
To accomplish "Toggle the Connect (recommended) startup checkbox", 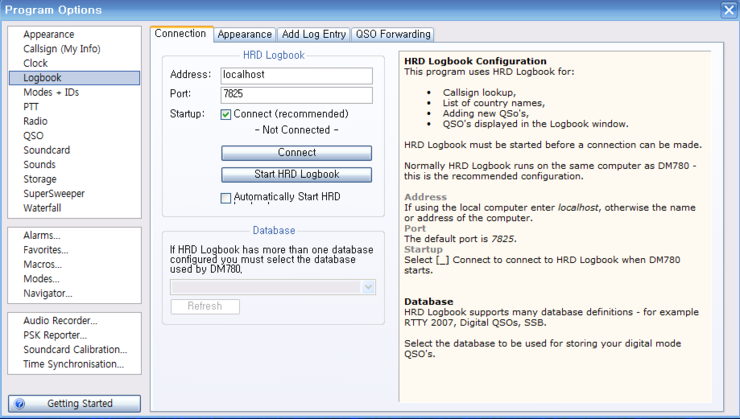I will click(226, 115).
